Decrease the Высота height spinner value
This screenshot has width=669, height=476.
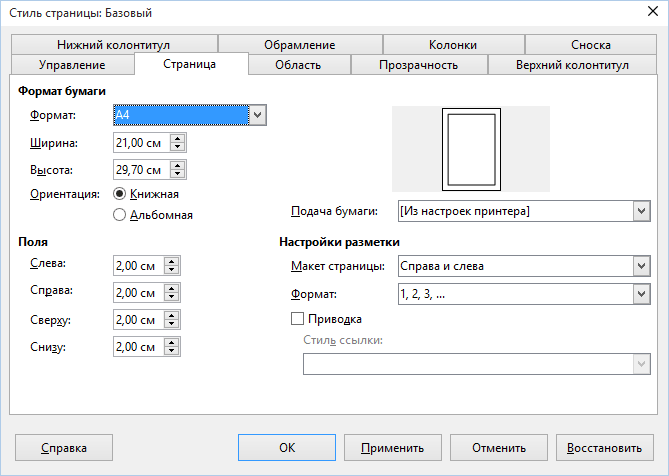click(x=177, y=175)
